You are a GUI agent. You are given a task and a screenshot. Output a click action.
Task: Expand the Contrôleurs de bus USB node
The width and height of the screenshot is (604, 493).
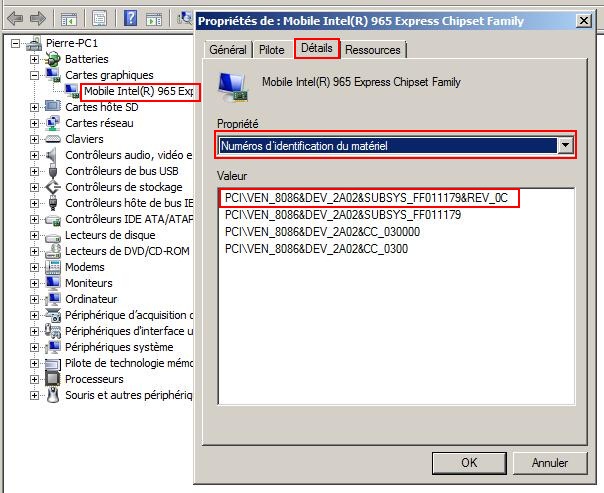[34, 171]
